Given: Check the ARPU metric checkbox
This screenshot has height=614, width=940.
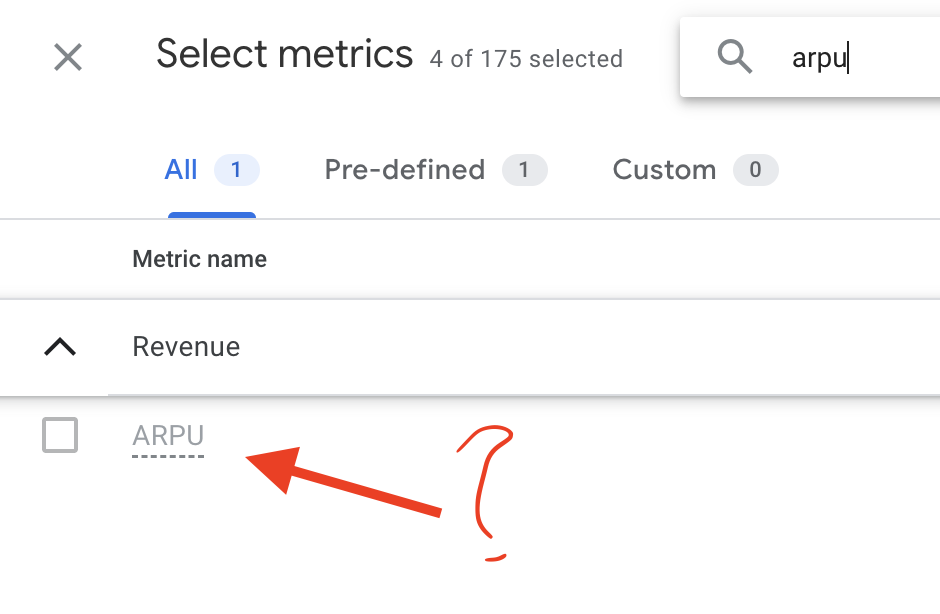Looking at the screenshot, I should pyautogui.click(x=60, y=435).
